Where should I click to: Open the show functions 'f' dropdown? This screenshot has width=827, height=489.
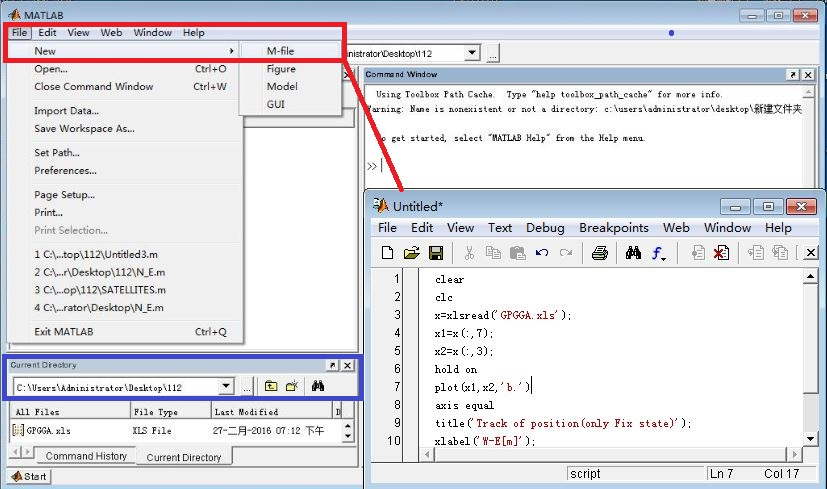[x=660, y=254]
